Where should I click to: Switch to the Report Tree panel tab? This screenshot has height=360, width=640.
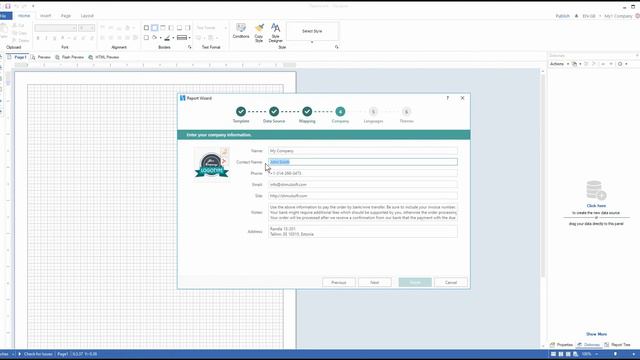pos(618,345)
